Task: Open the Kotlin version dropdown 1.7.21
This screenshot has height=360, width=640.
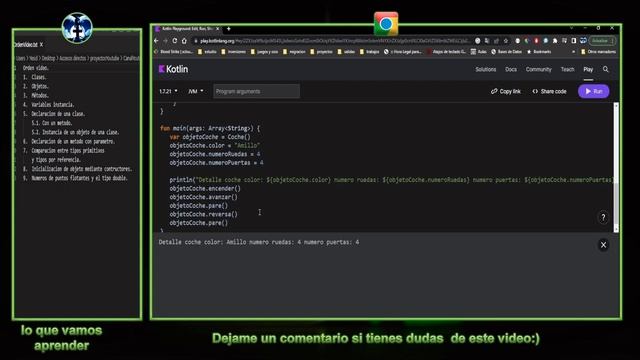Action: [x=168, y=91]
